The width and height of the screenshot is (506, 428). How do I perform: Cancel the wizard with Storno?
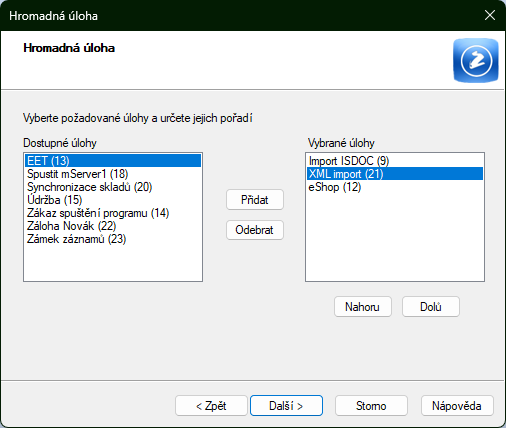[x=371, y=406]
